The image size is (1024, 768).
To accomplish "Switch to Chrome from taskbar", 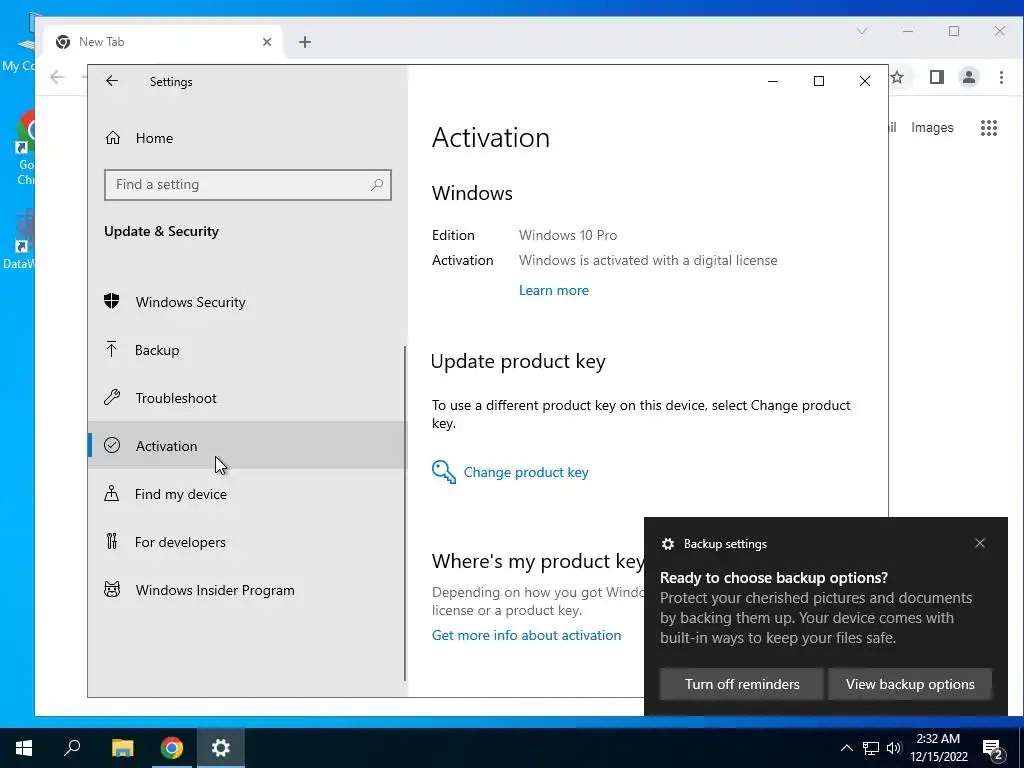I will [172, 748].
